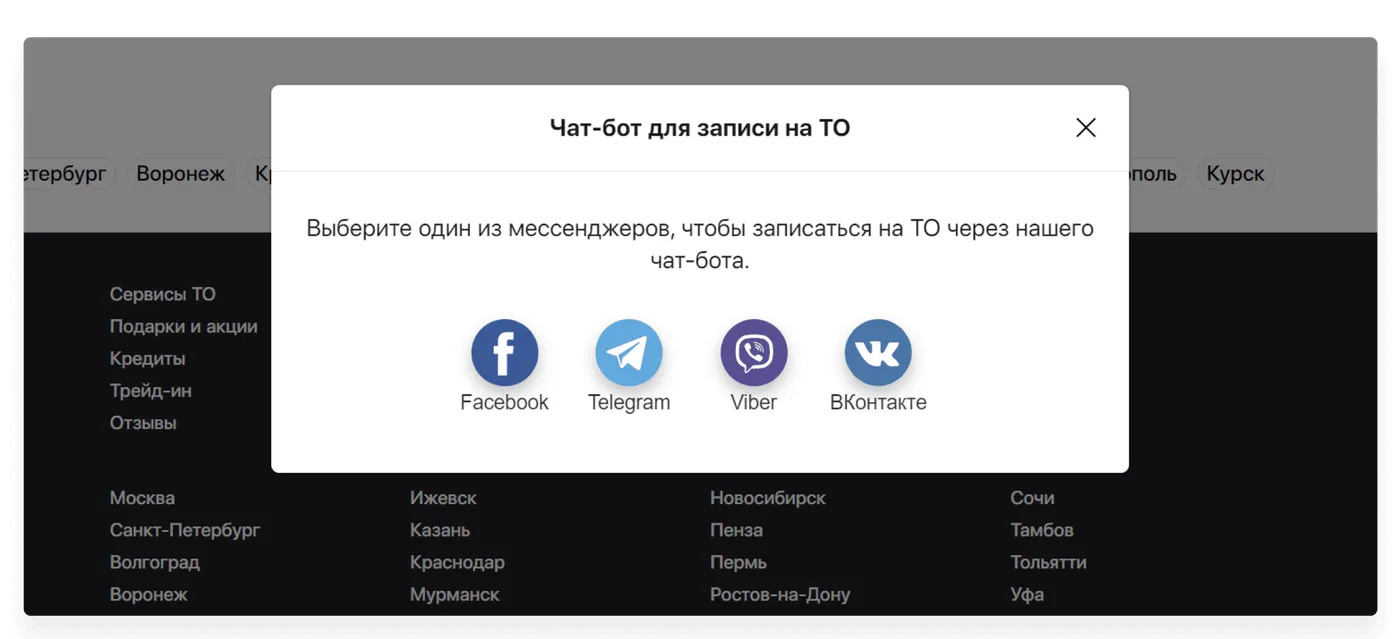Image resolution: width=1400 pixels, height=639 pixels.
Task: Choose Воронеж in the footer city list
Action: [x=149, y=594]
